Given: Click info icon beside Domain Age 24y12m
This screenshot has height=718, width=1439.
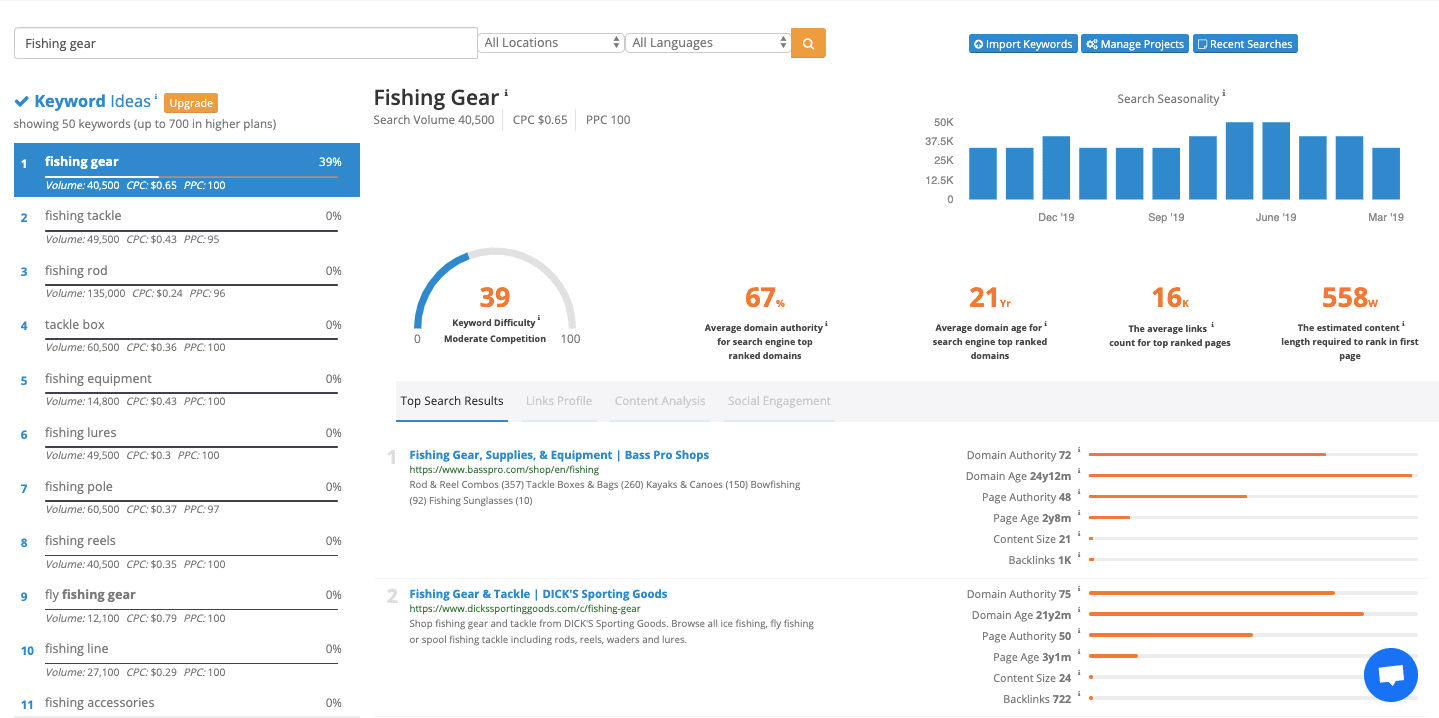Looking at the screenshot, I should point(1079,473).
